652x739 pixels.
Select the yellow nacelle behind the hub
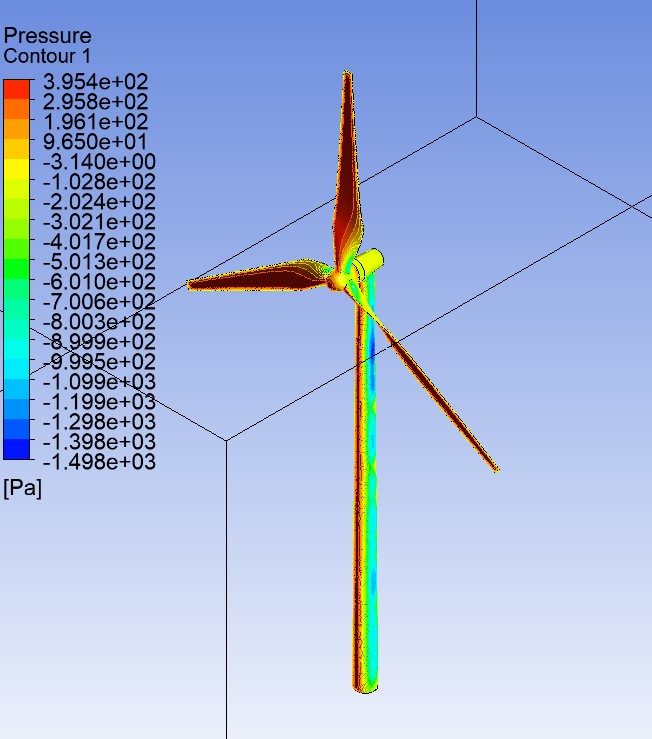369,264
